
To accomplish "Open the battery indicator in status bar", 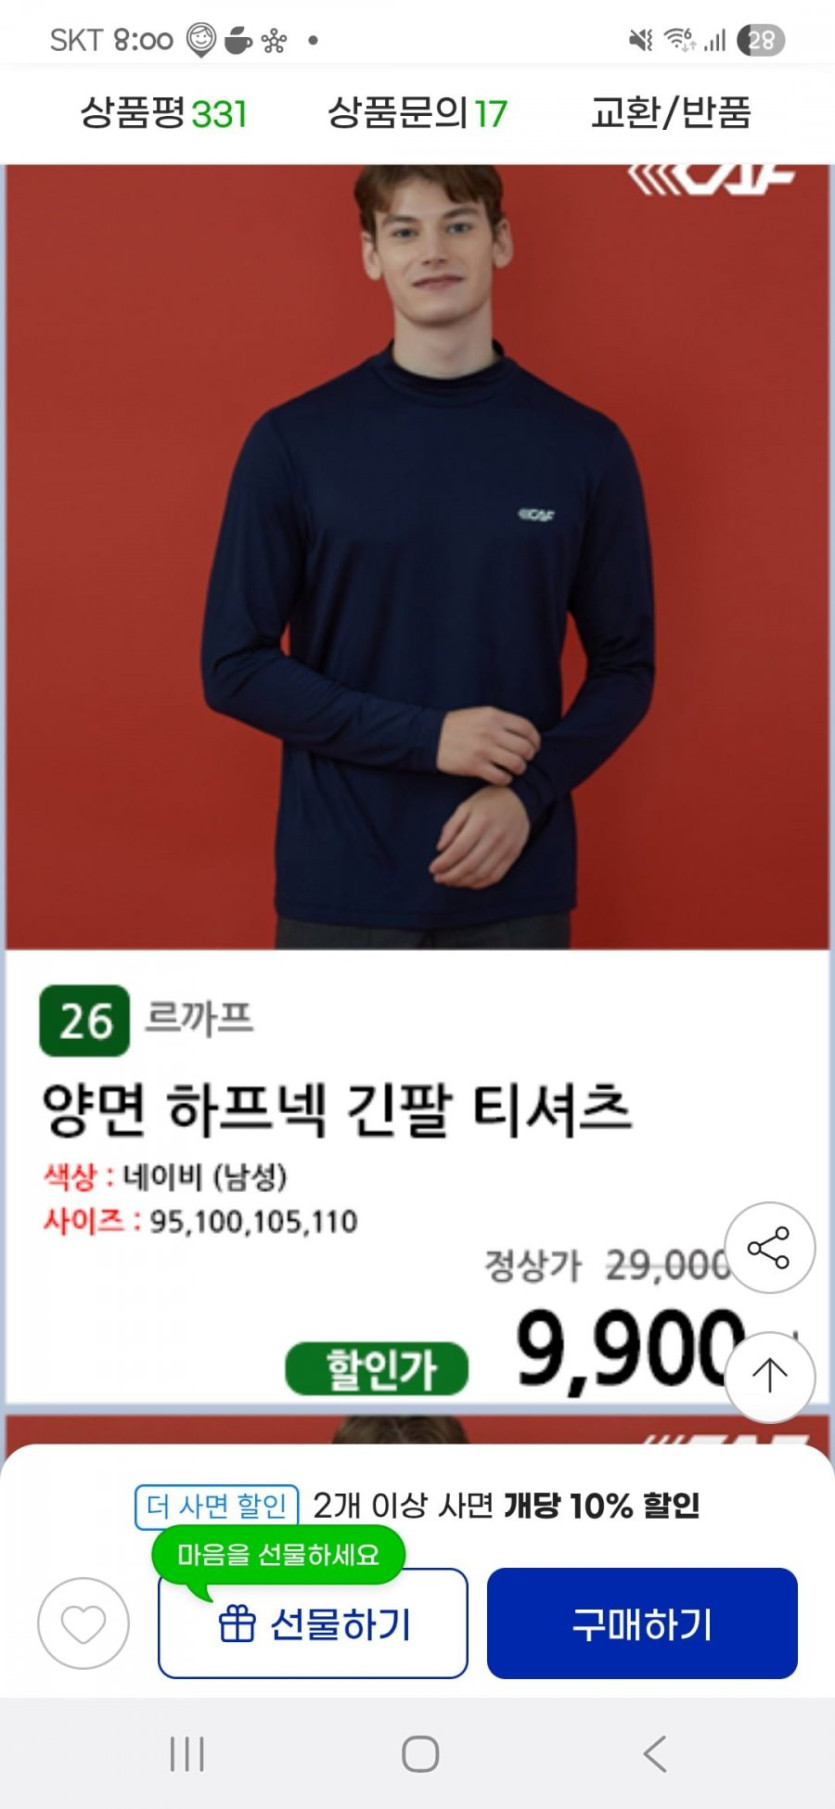I will point(761,40).
